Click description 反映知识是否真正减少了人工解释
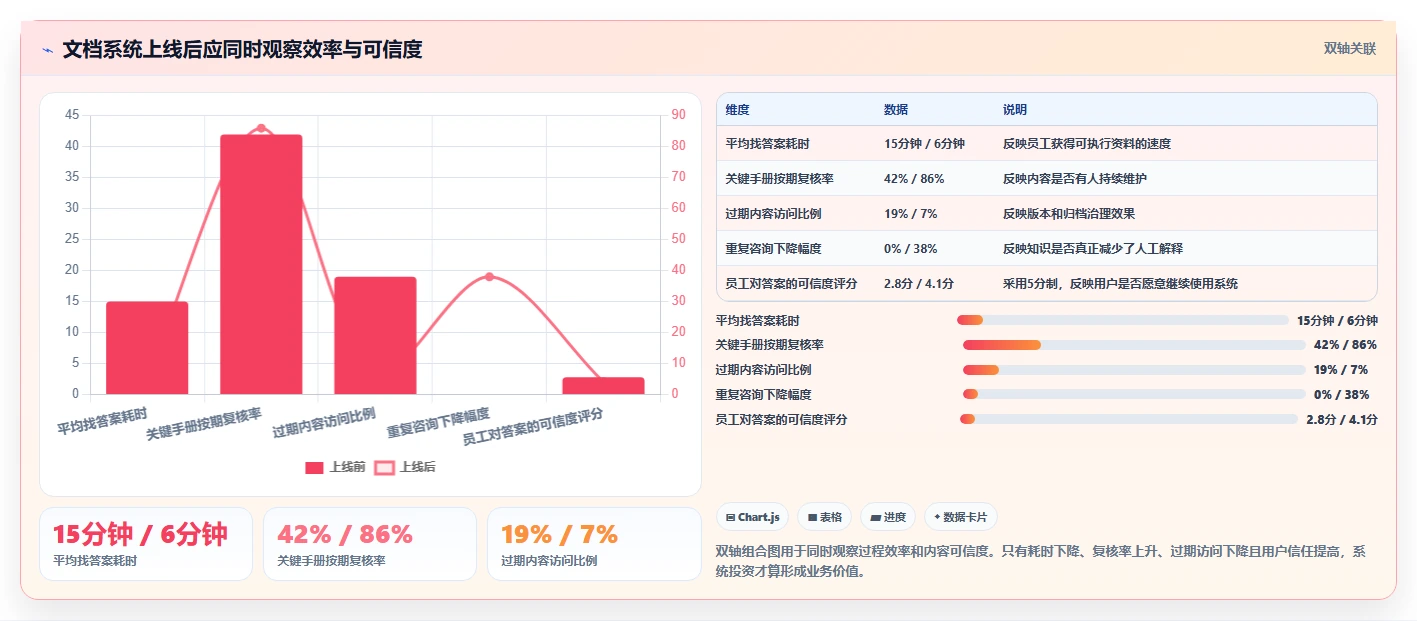Image resolution: width=1417 pixels, height=621 pixels. [x=1093, y=249]
